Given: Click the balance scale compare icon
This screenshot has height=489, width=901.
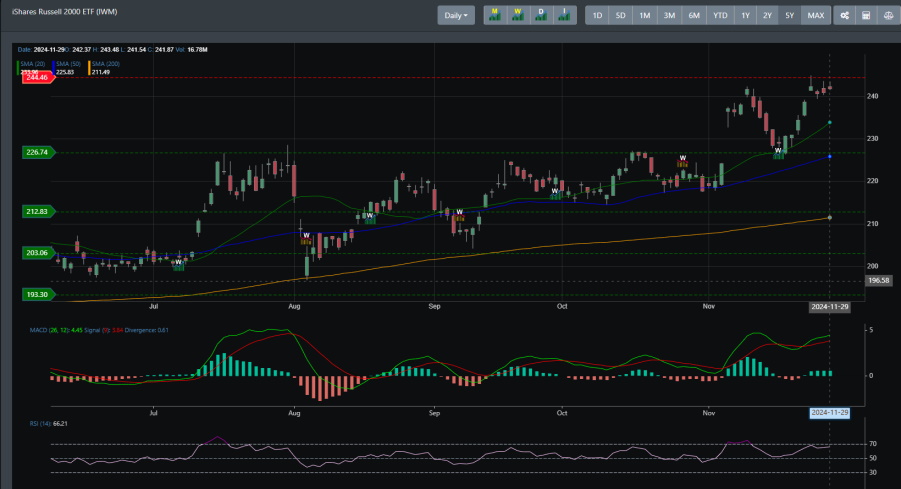Looking at the screenshot, I should pyautogui.click(x=888, y=16).
